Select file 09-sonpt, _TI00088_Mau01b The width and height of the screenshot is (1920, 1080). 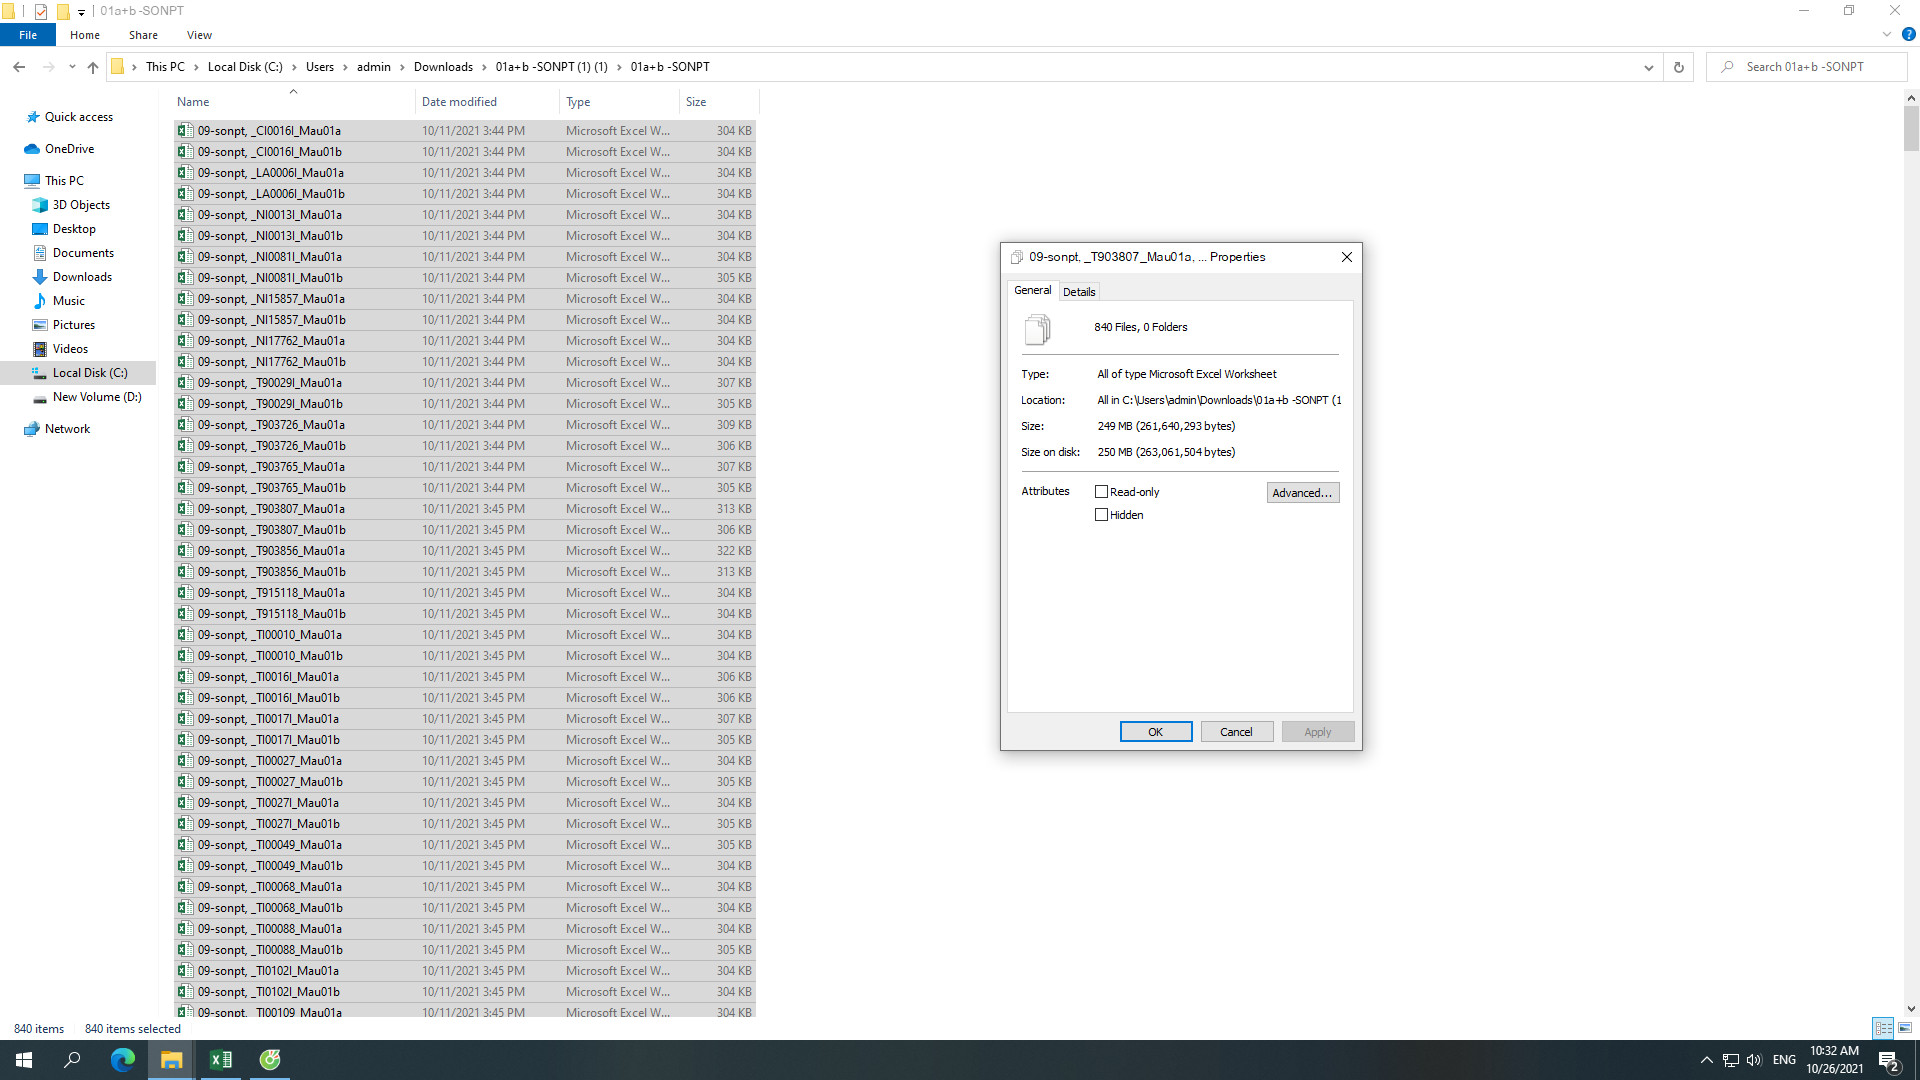click(465, 950)
